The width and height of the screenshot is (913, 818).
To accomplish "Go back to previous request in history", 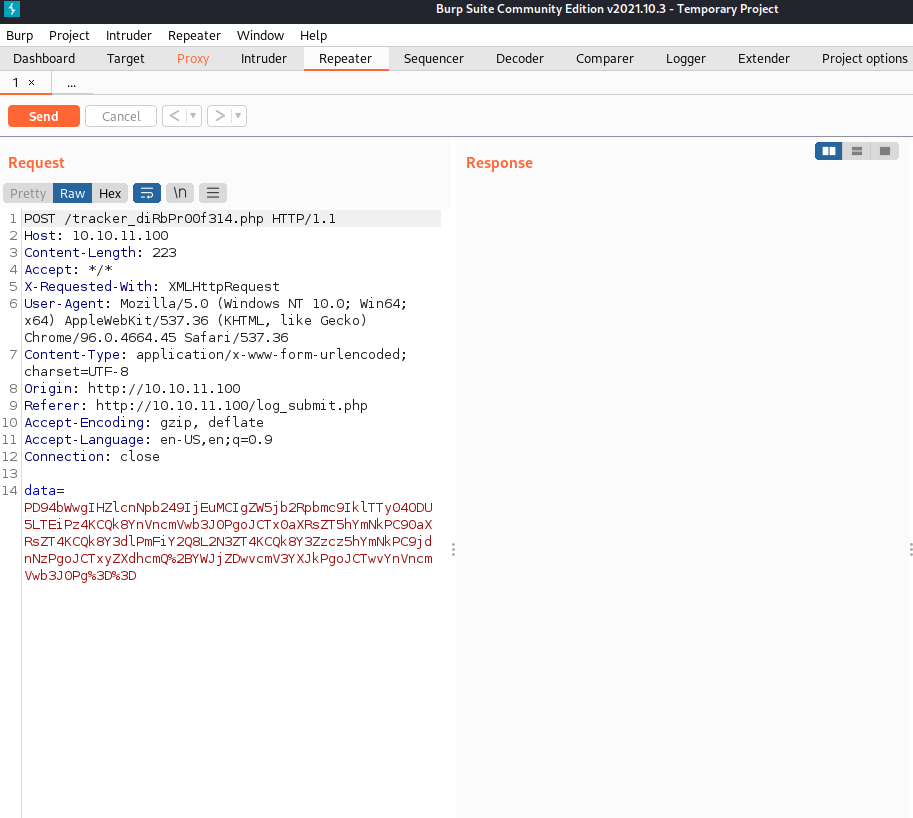I will coord(174,116).
